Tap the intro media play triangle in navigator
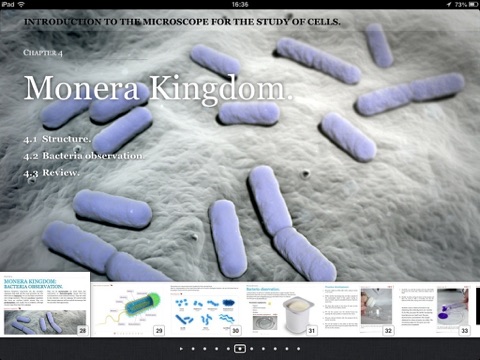 [181, 349]
